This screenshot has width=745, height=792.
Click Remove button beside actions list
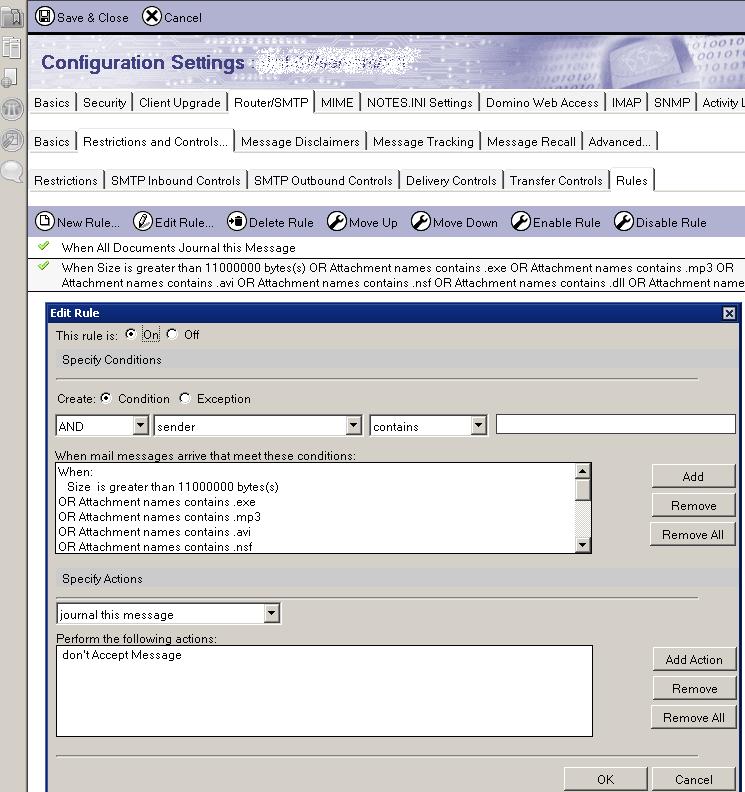(694, 688)
